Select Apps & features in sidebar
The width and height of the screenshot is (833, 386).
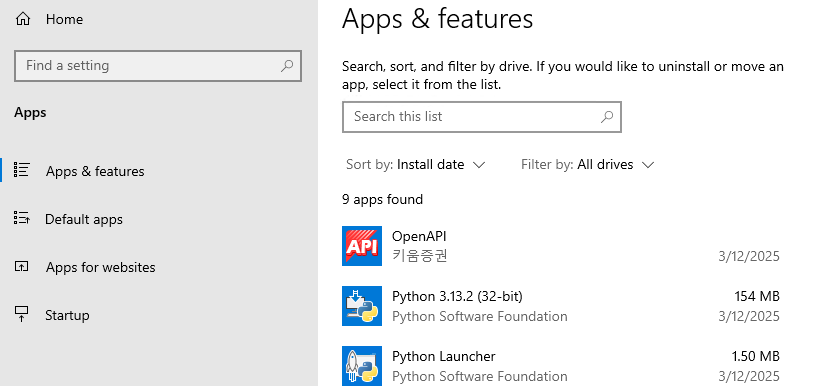[95, 171]
